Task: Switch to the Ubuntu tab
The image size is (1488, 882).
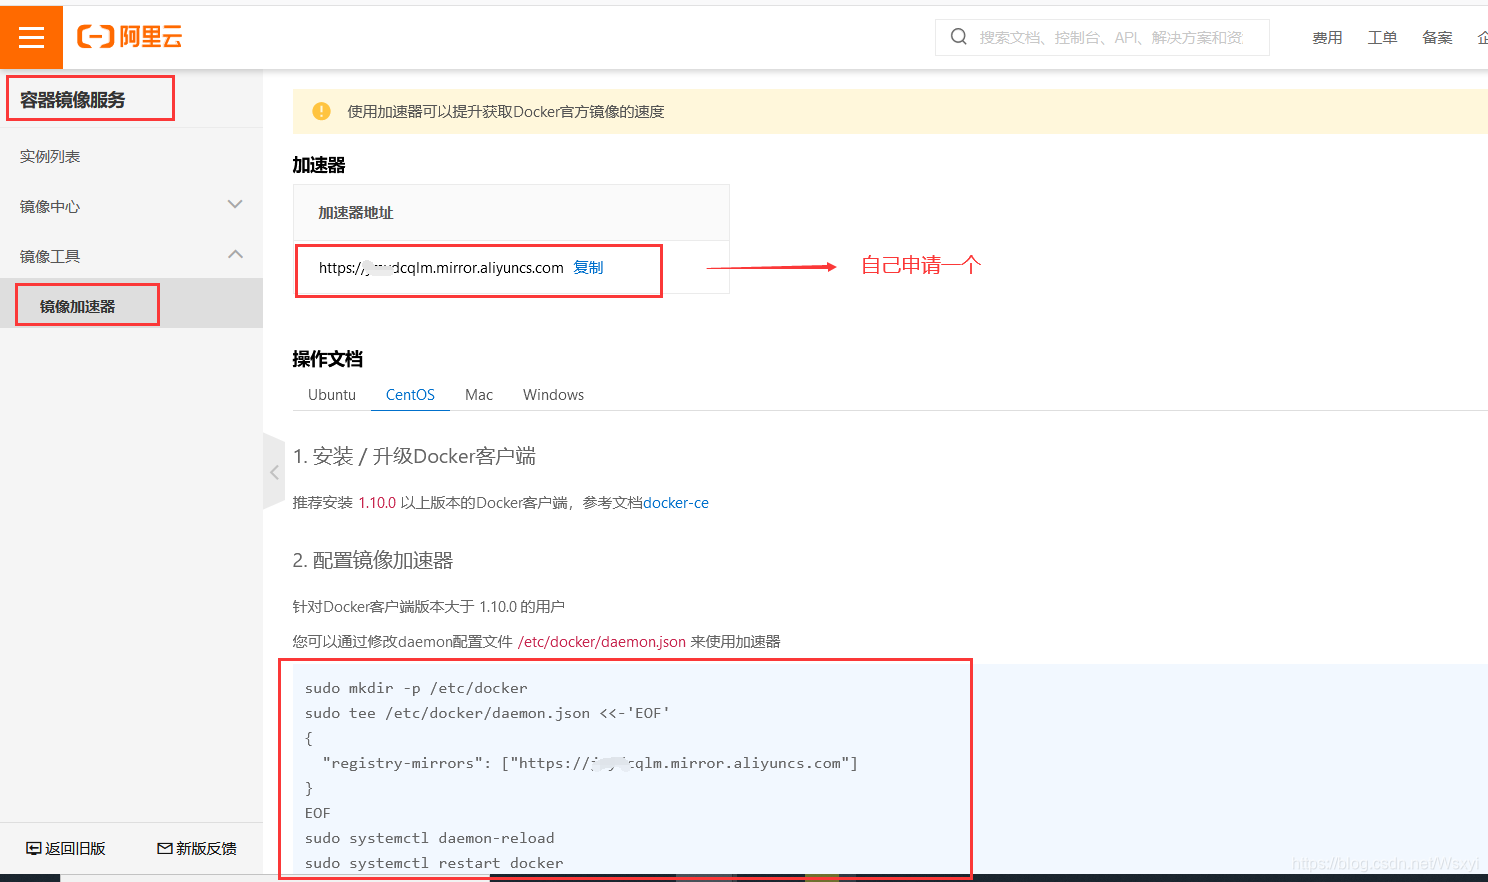Action: [x=332, y=395]
